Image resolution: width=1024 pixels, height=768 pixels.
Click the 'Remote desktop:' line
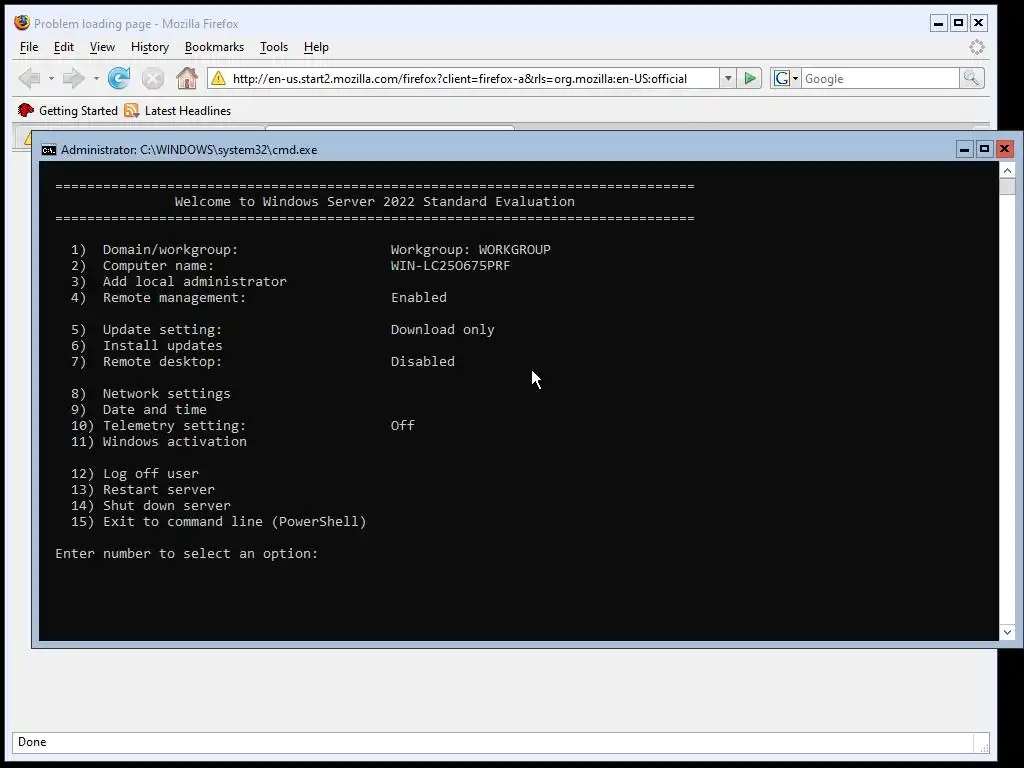[x=162, y=362]
